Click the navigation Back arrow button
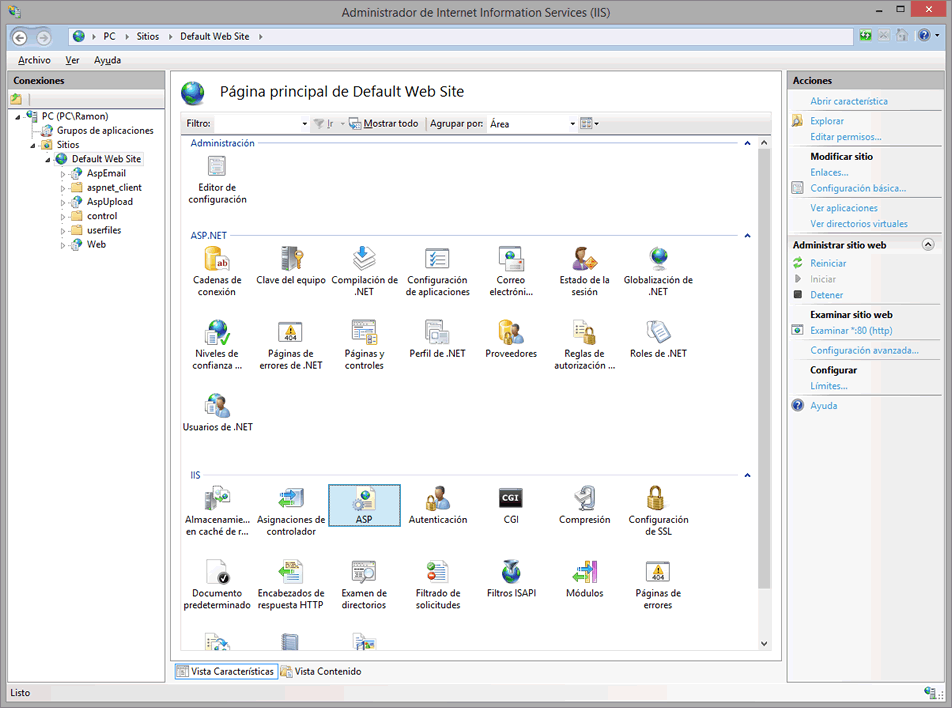This screenshot has width=952, height=708. [19, 38]
